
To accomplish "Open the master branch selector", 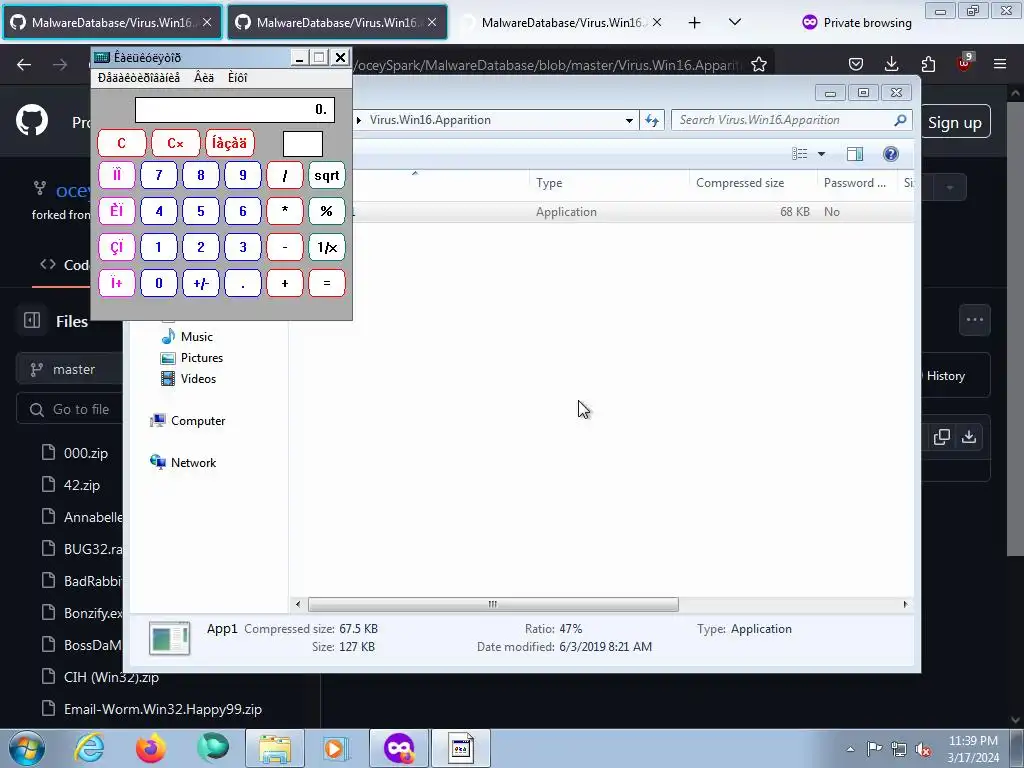I will click(x=69, y=370).
